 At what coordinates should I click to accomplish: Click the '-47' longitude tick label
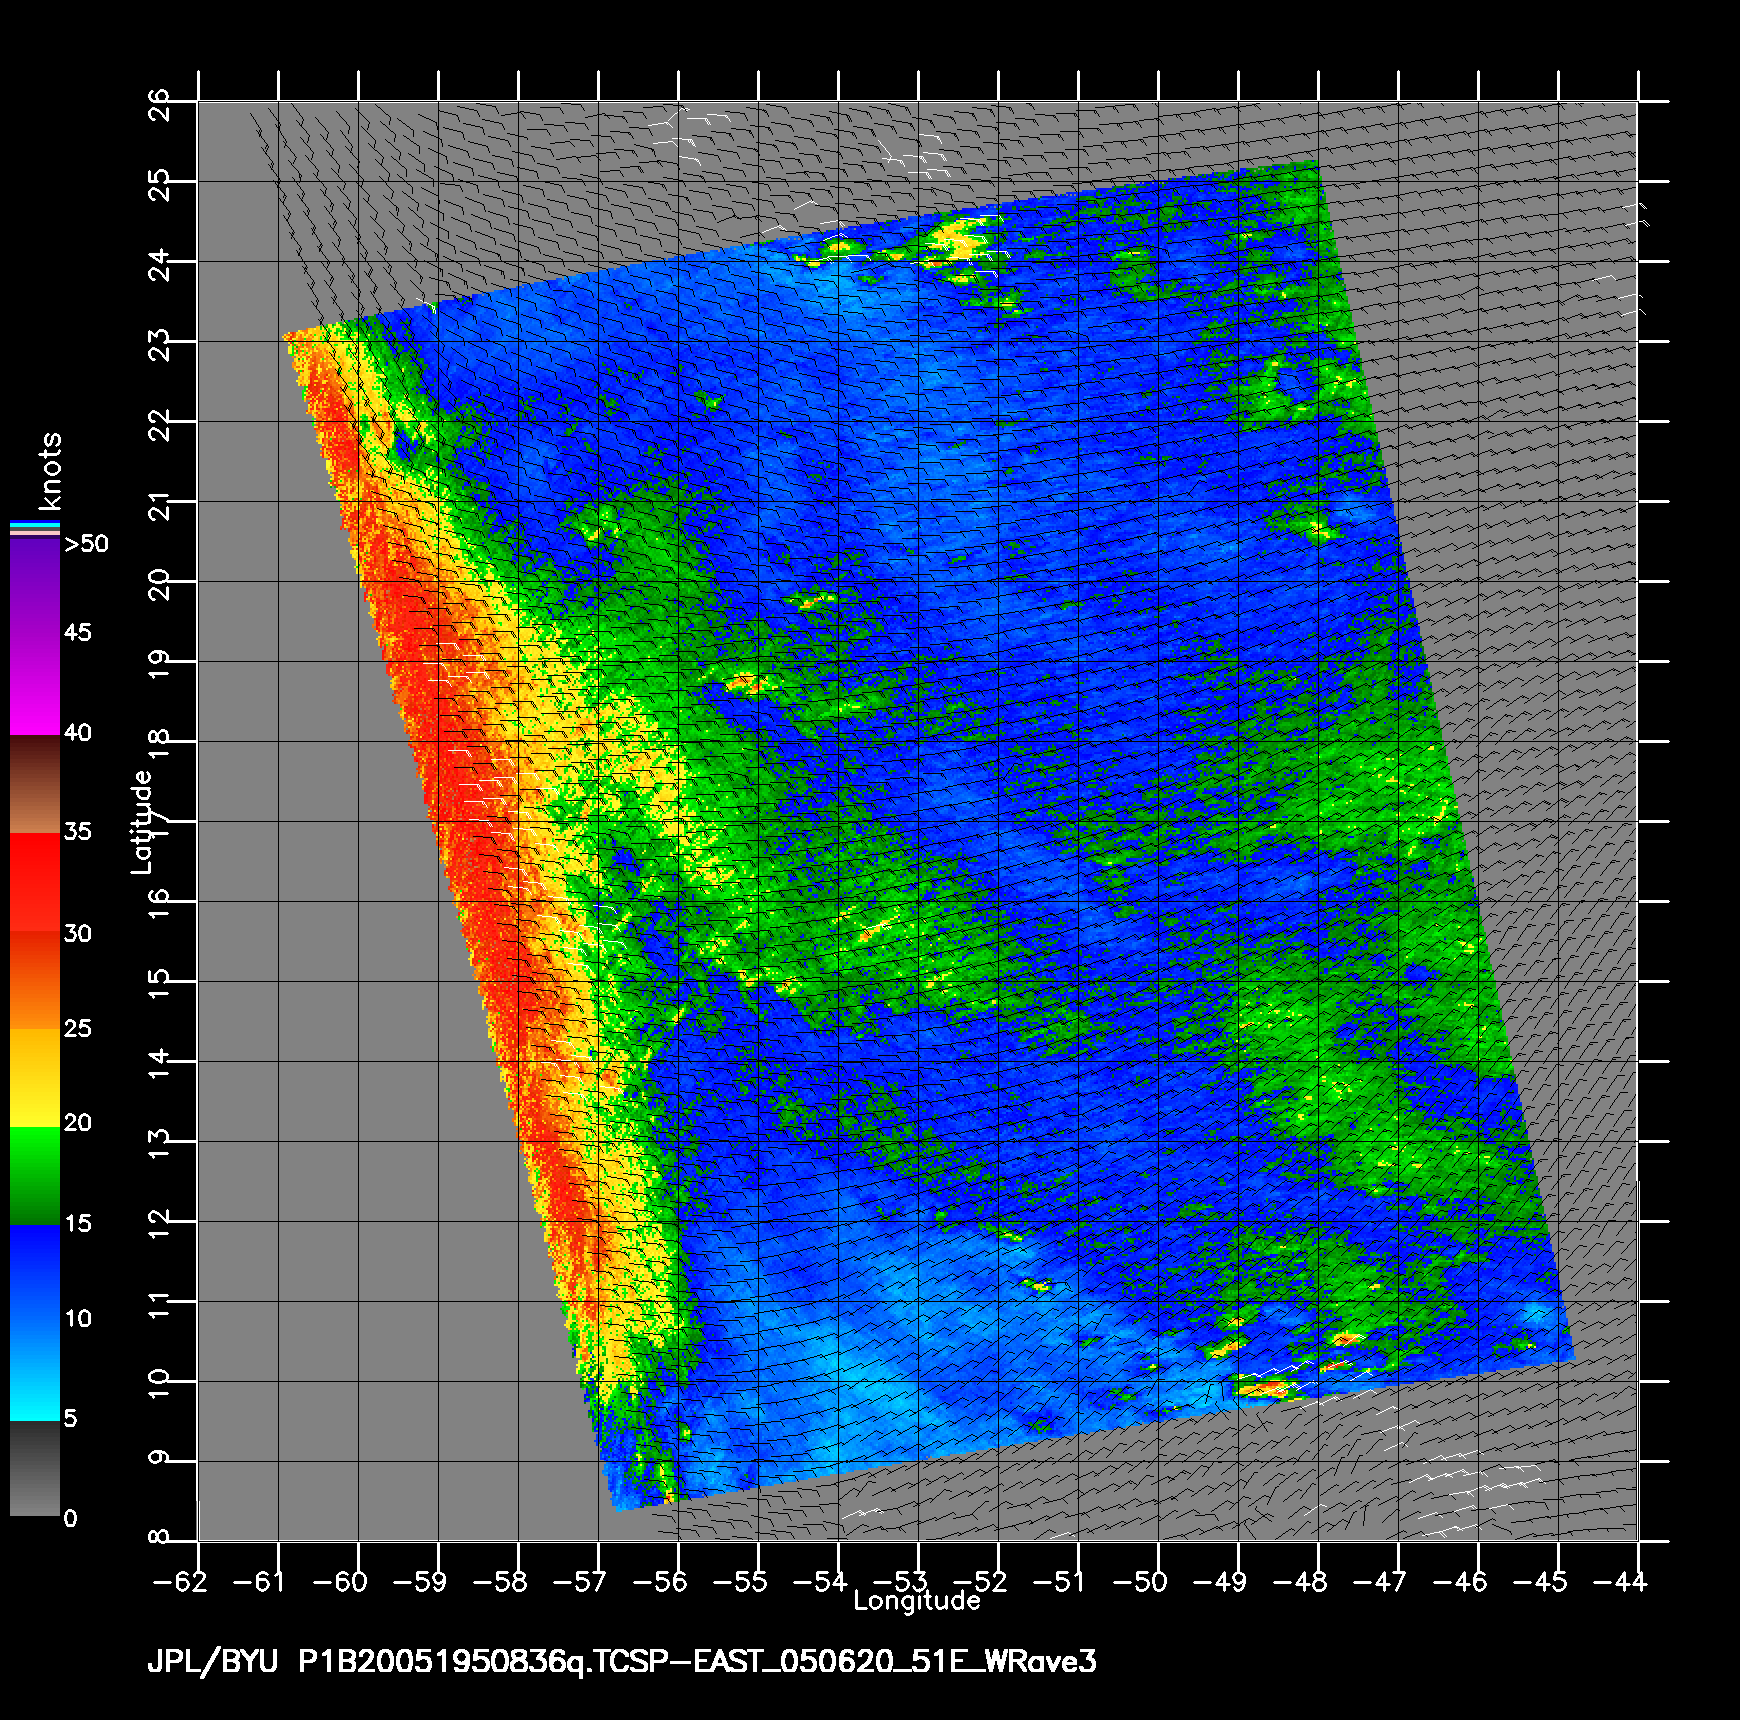[x=1380, y=1582]
